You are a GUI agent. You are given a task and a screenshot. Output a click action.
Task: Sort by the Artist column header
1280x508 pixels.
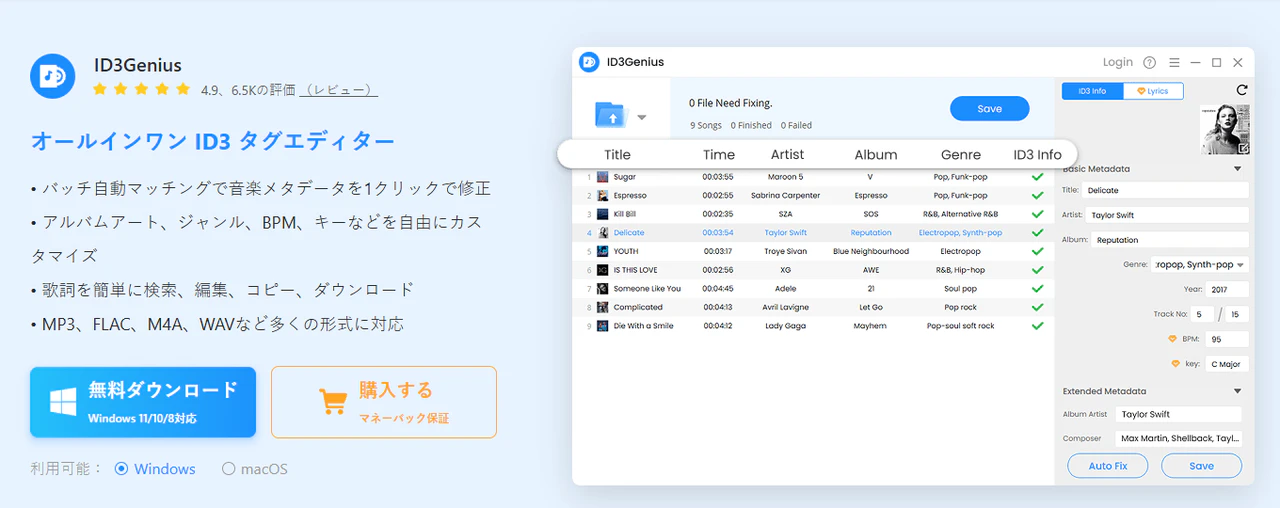click(x=788, y=154)
